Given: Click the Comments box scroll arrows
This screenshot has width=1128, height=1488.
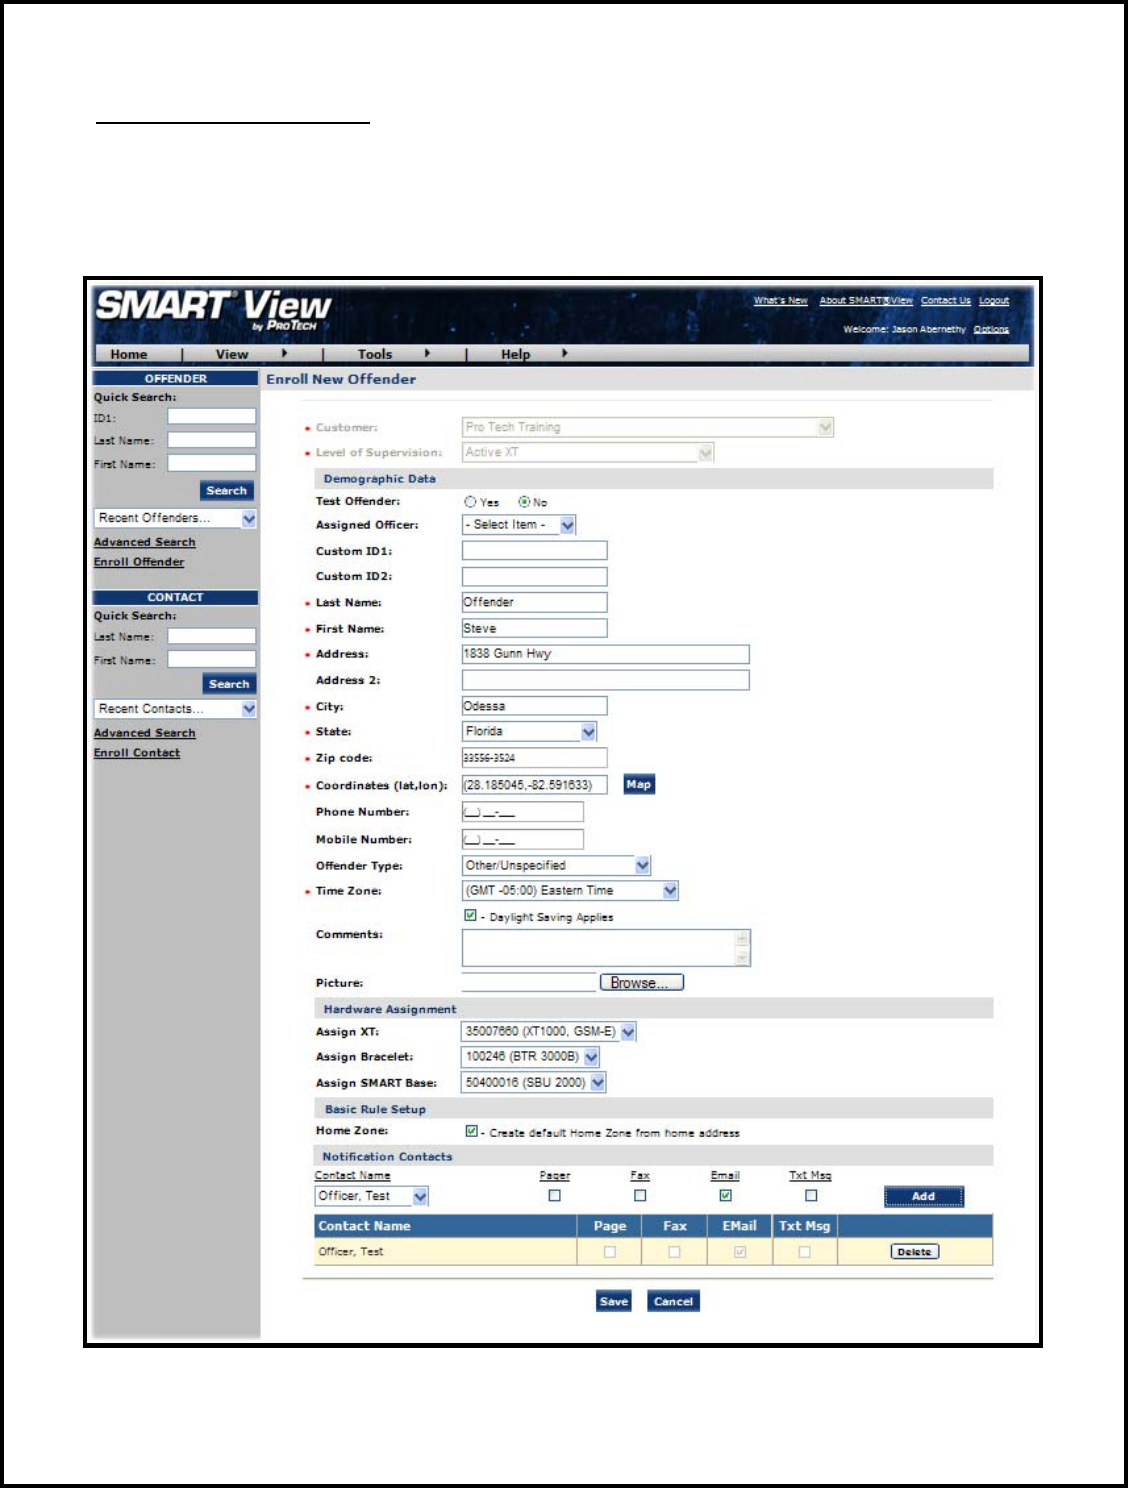Looking at the screenshot, I should pyautogui.click(x=743, y=948).
